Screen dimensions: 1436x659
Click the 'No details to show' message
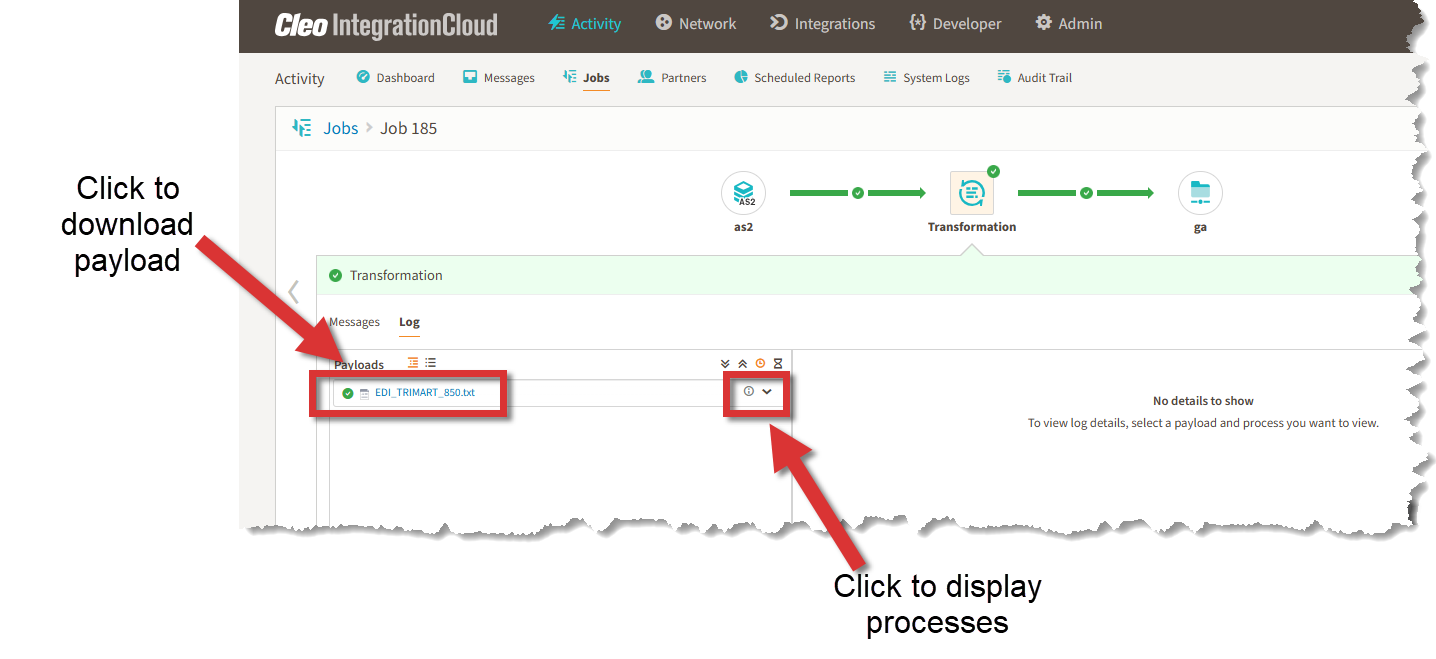pyautogui.click(x=1203, y=401)
